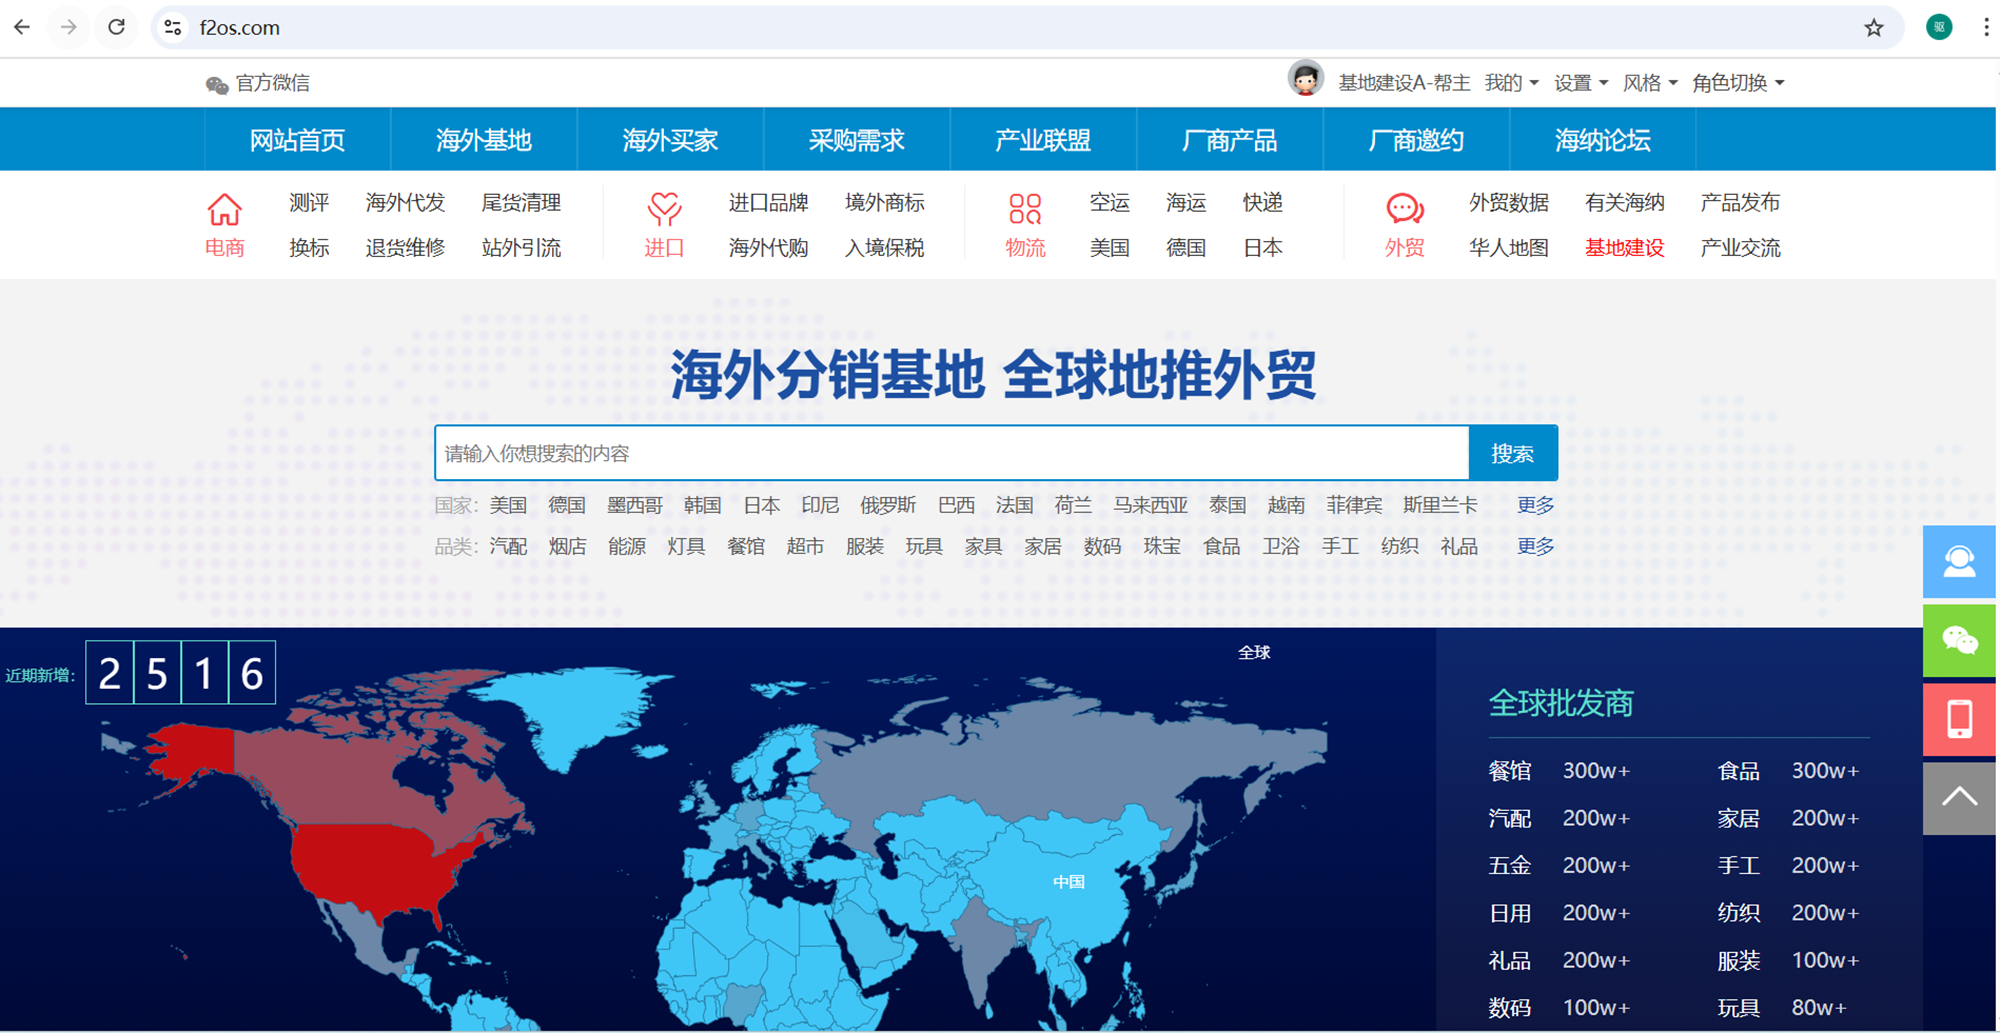Click the Logistics grid icon

[1025, 209]
